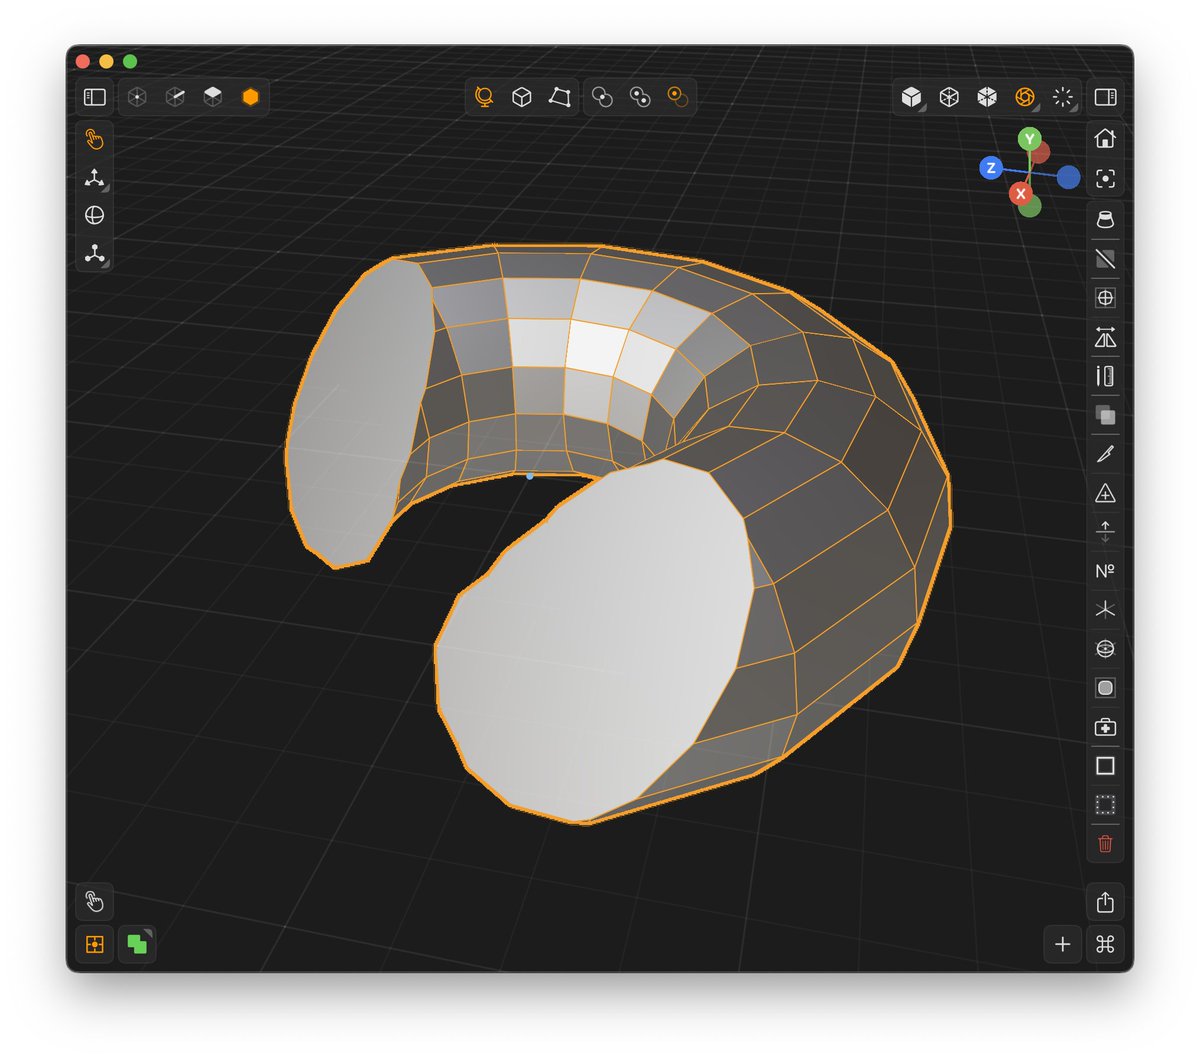Toggle the left sidebar panel
Viewport: 1200px width, 1060px height.
point(94,96)
